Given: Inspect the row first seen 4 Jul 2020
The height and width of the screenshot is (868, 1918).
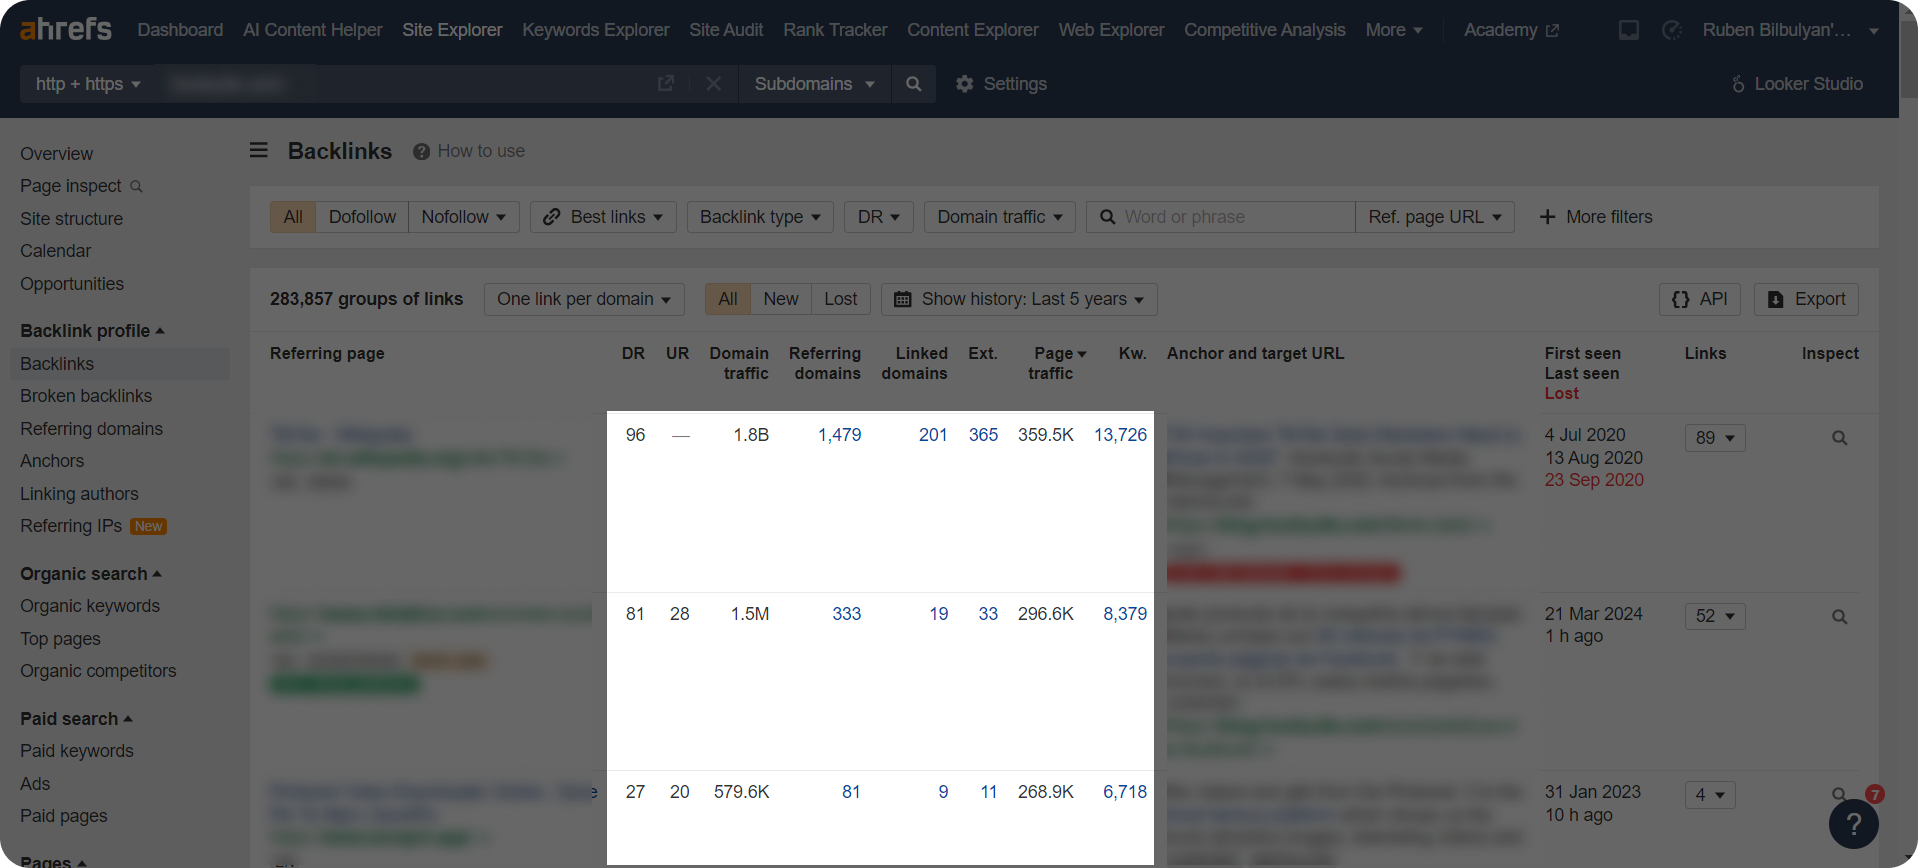Looking at the screenshot, I should pos(1839,438).
